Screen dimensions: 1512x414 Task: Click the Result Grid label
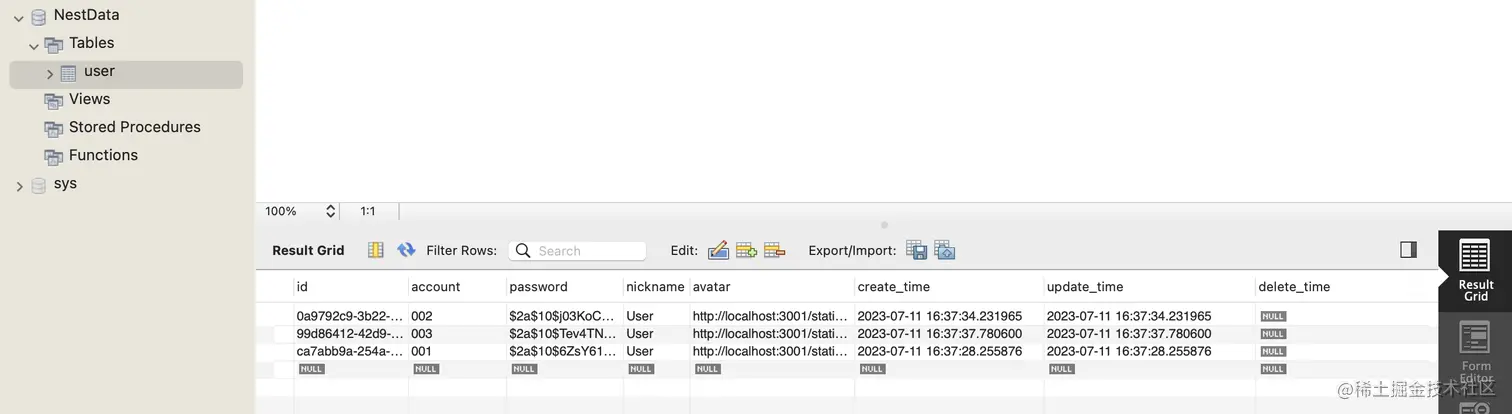pos(308,251)
